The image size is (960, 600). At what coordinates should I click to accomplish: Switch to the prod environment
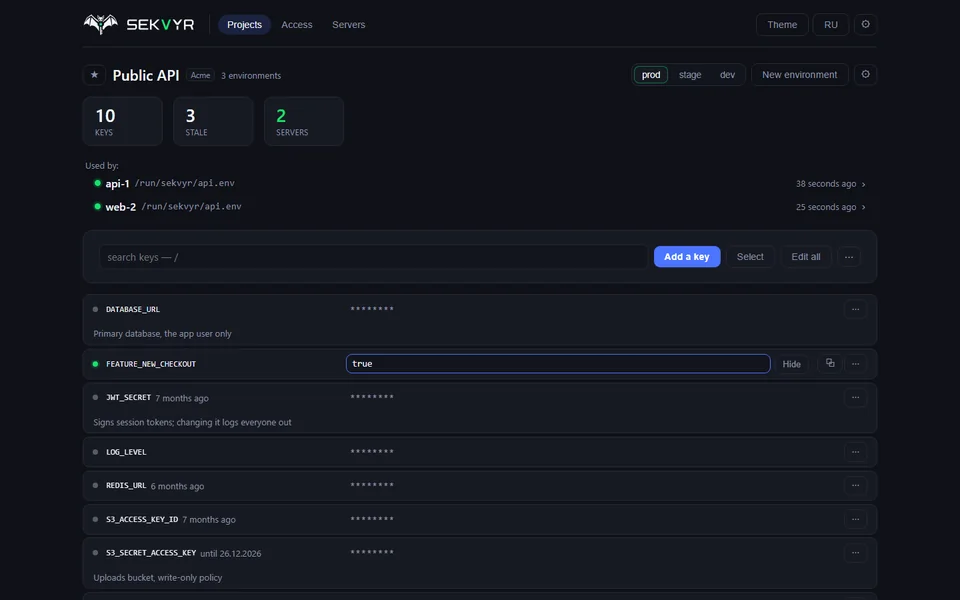pyautogui.click(x=651, y=75)
